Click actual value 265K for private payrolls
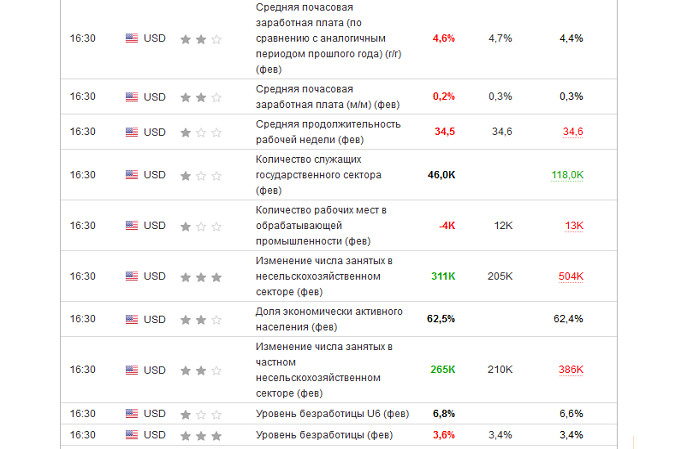 pos(443,370)
